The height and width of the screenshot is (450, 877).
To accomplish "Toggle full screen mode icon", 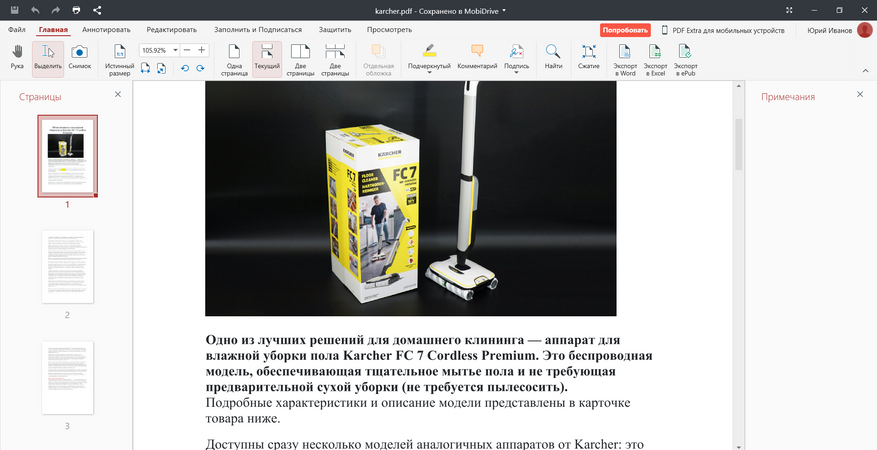I will (789, 10).
